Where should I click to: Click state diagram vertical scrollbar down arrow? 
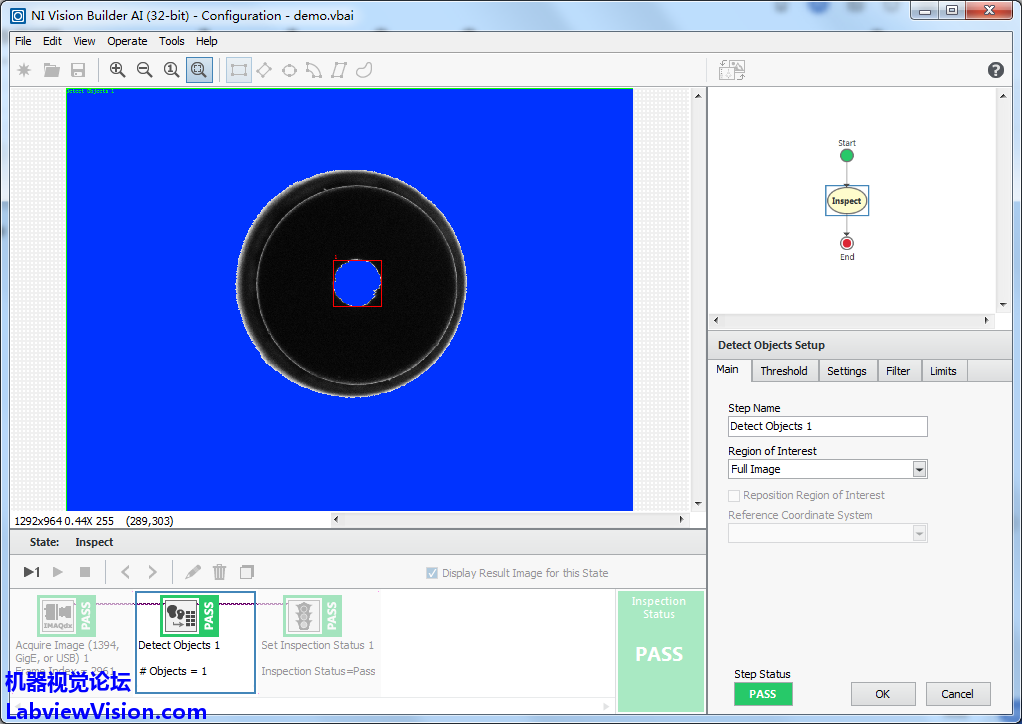click(1002, 304)
